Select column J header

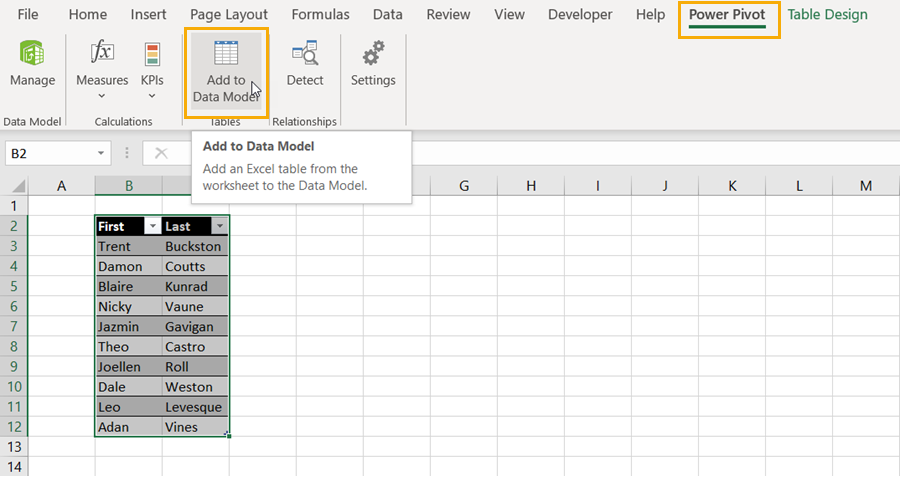[665, 186]
